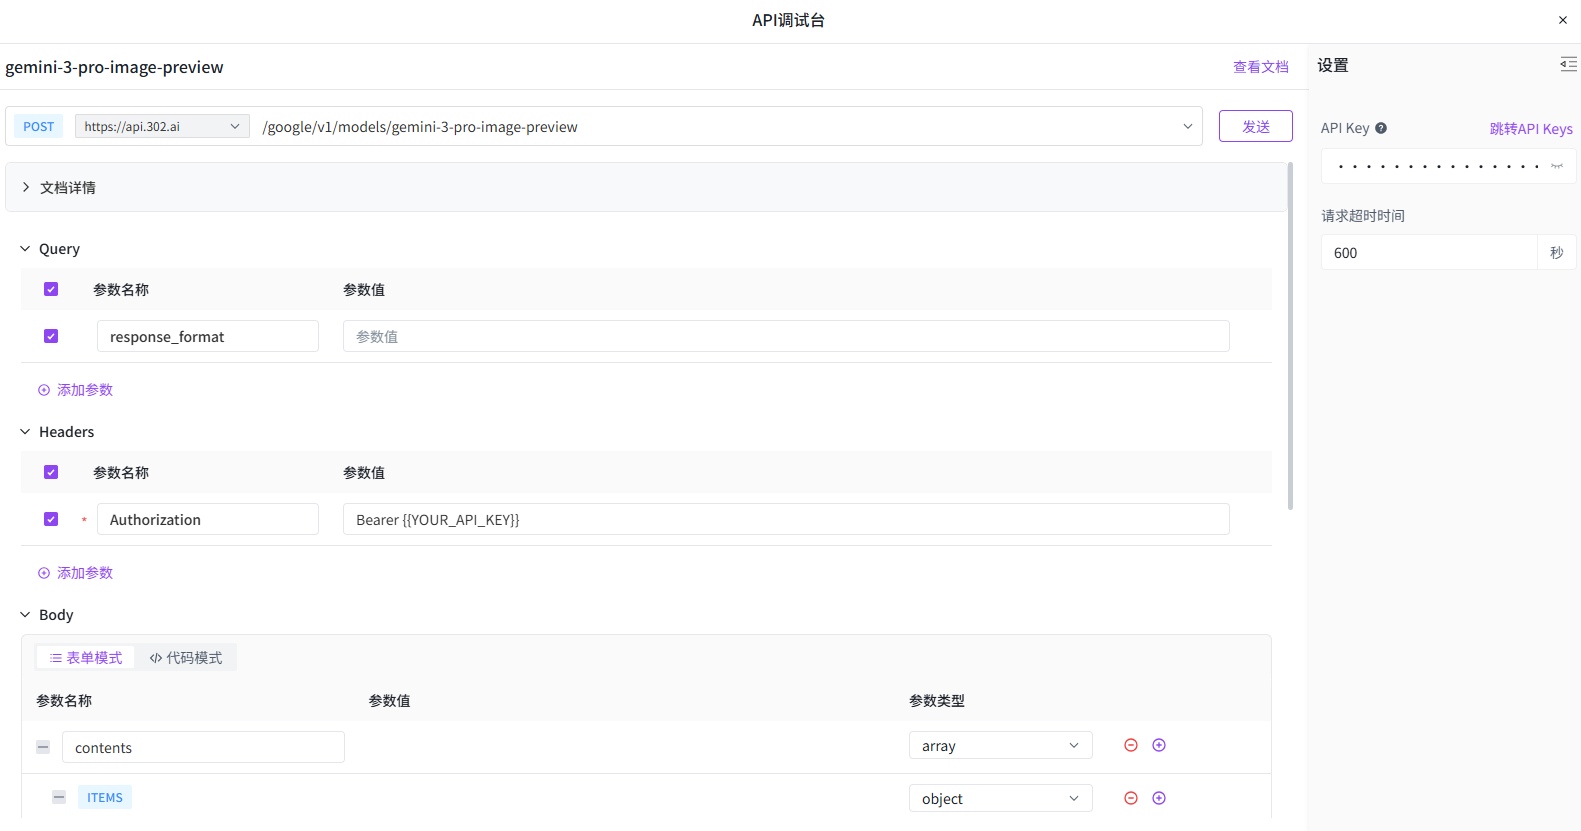Uncheck the response_format parameter checkbox
The width and height of the screenshot is (1581, 831).
pos(51,336)
